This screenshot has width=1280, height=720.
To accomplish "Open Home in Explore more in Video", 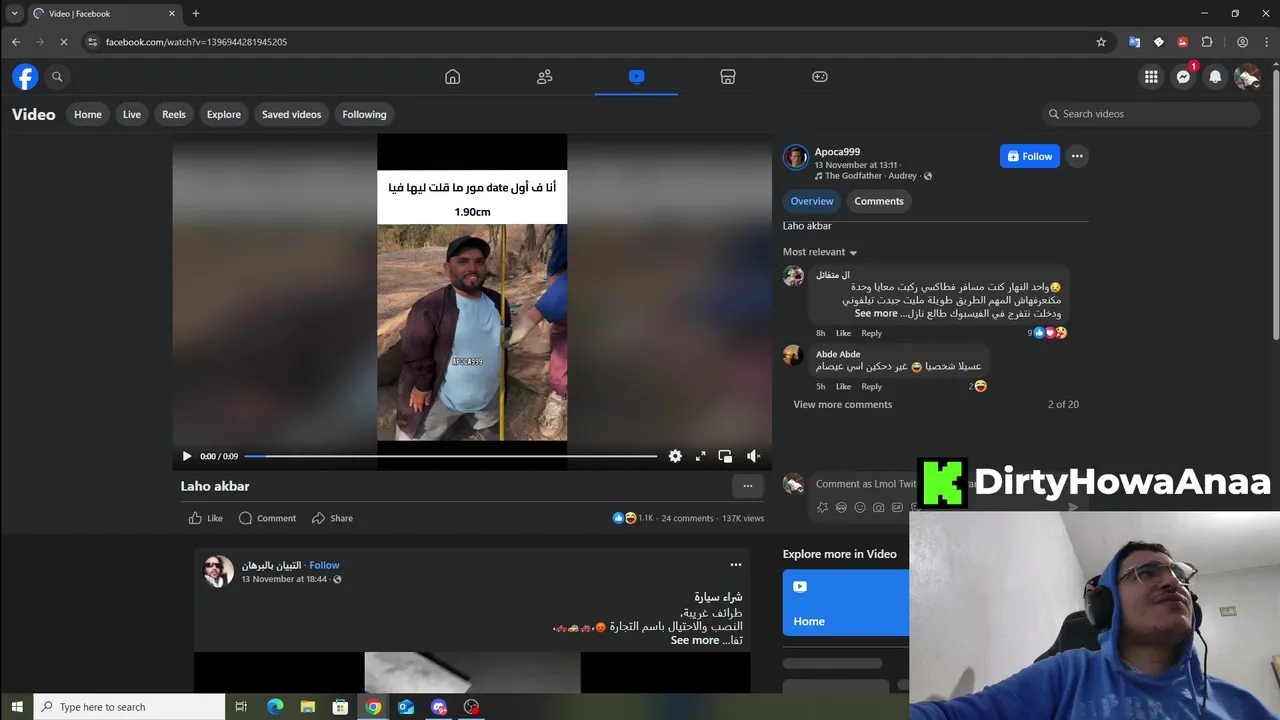I will [x=846, y=603].
